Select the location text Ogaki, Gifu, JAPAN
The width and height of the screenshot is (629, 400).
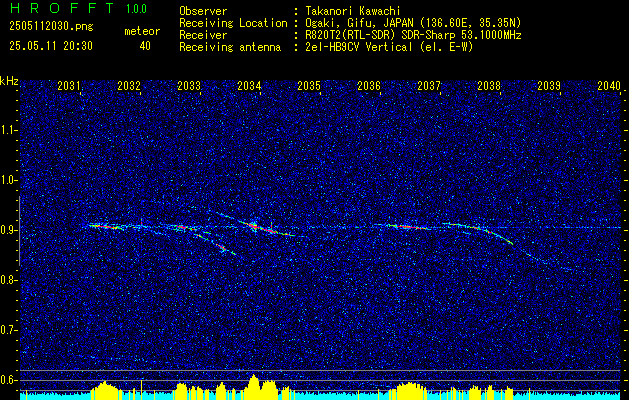[359, 23]
